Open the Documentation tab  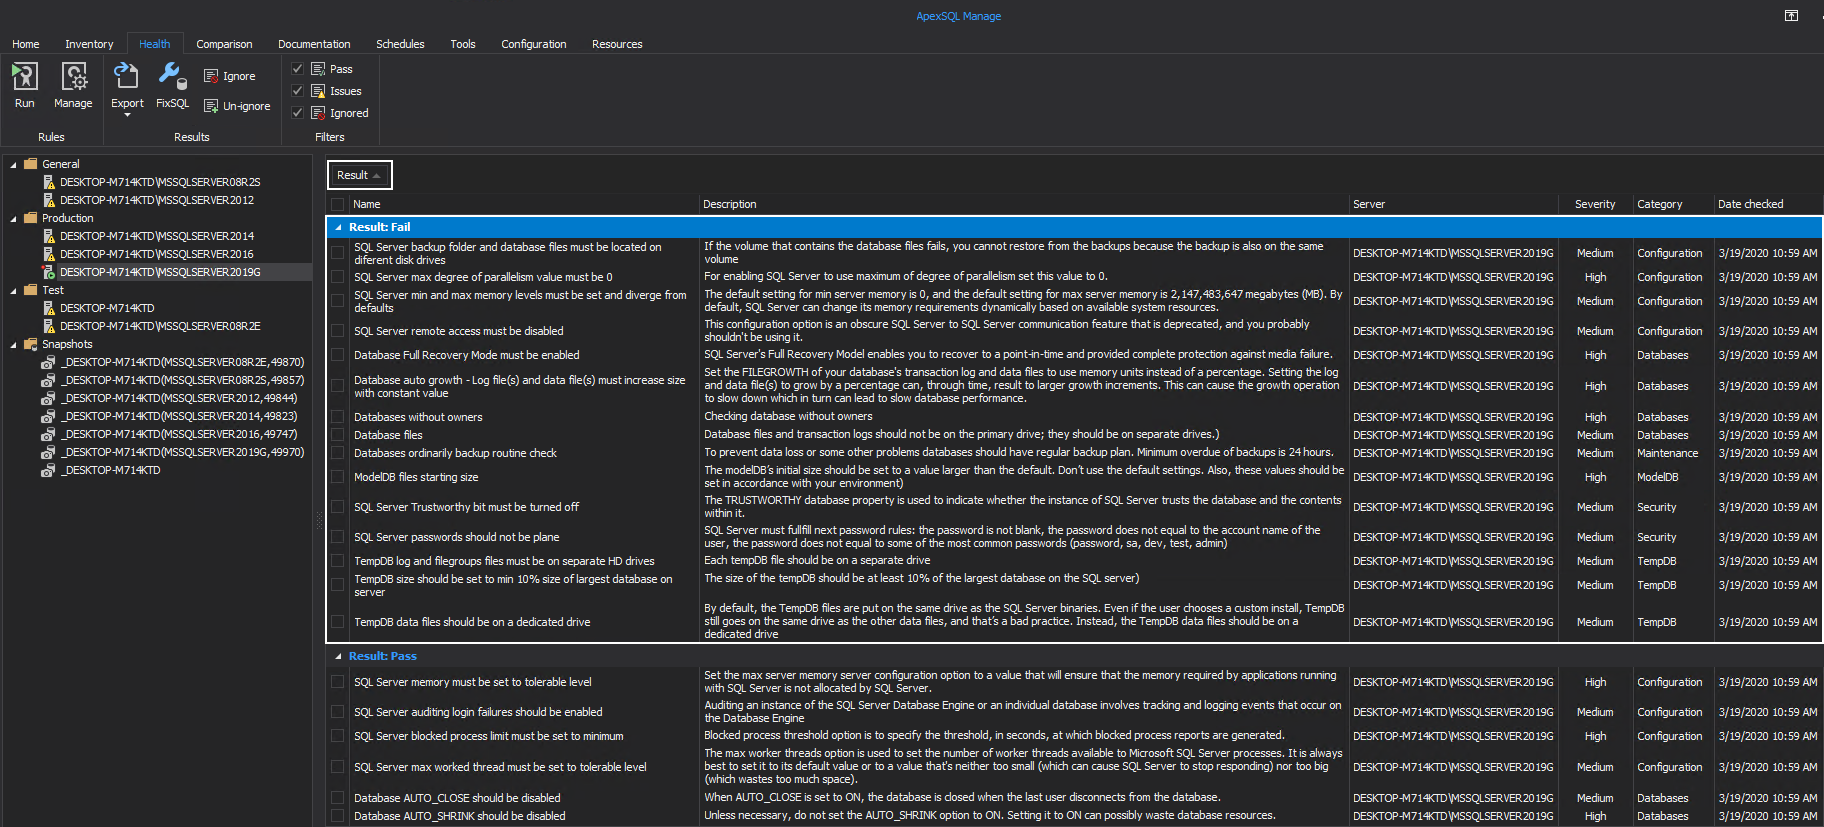click(x=314, y=44)
